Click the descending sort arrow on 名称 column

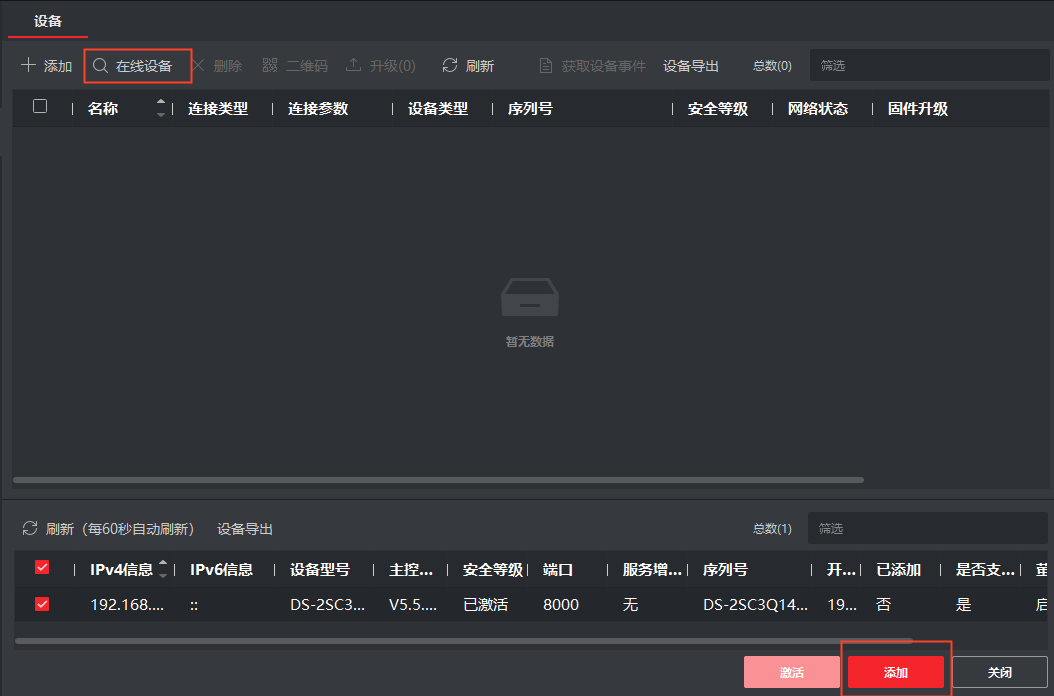coord(159,112)
